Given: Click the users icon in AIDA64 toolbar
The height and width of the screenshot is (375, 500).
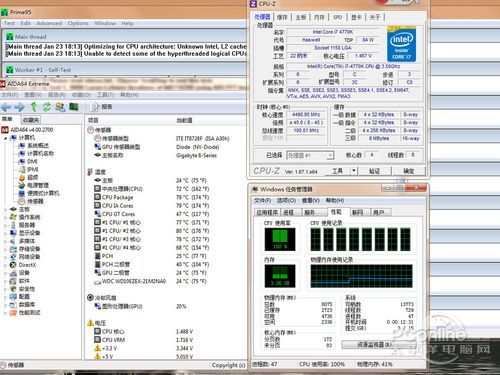Looking at the screenshot, I should click(x=60, y=107).
